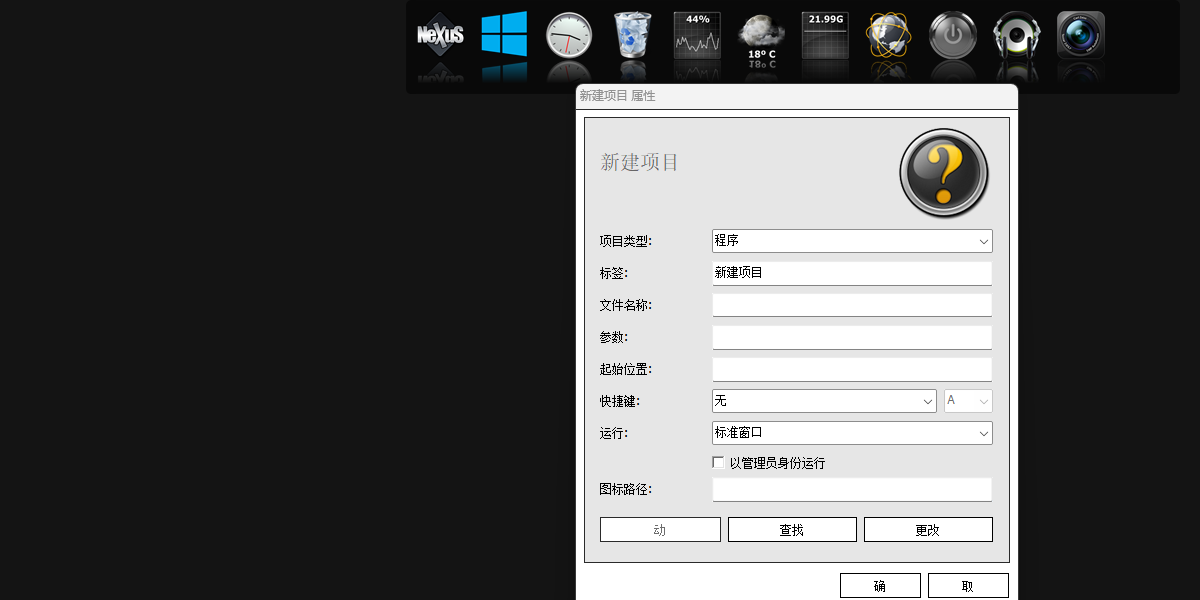Click the 文件名称 input field
This screenshot has width=1200, height=600.
[852, 305]
